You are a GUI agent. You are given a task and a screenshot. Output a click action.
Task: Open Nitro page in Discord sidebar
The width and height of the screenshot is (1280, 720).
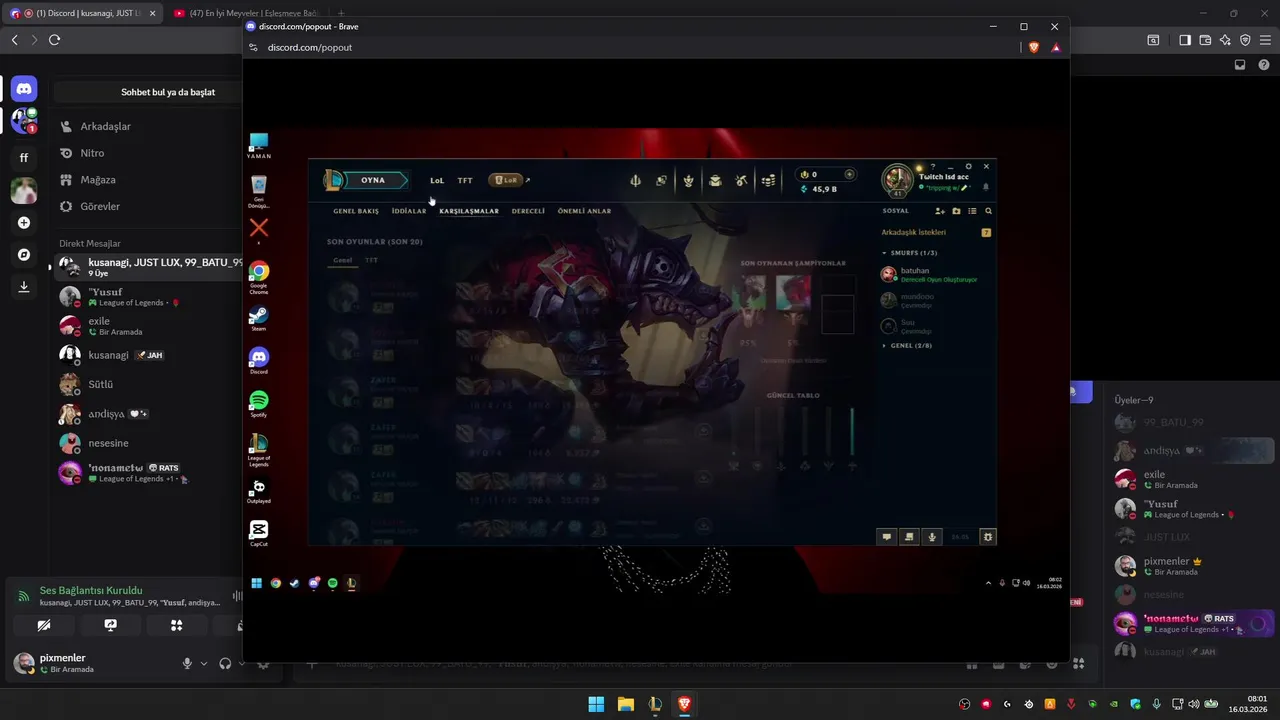click(148, 153)
